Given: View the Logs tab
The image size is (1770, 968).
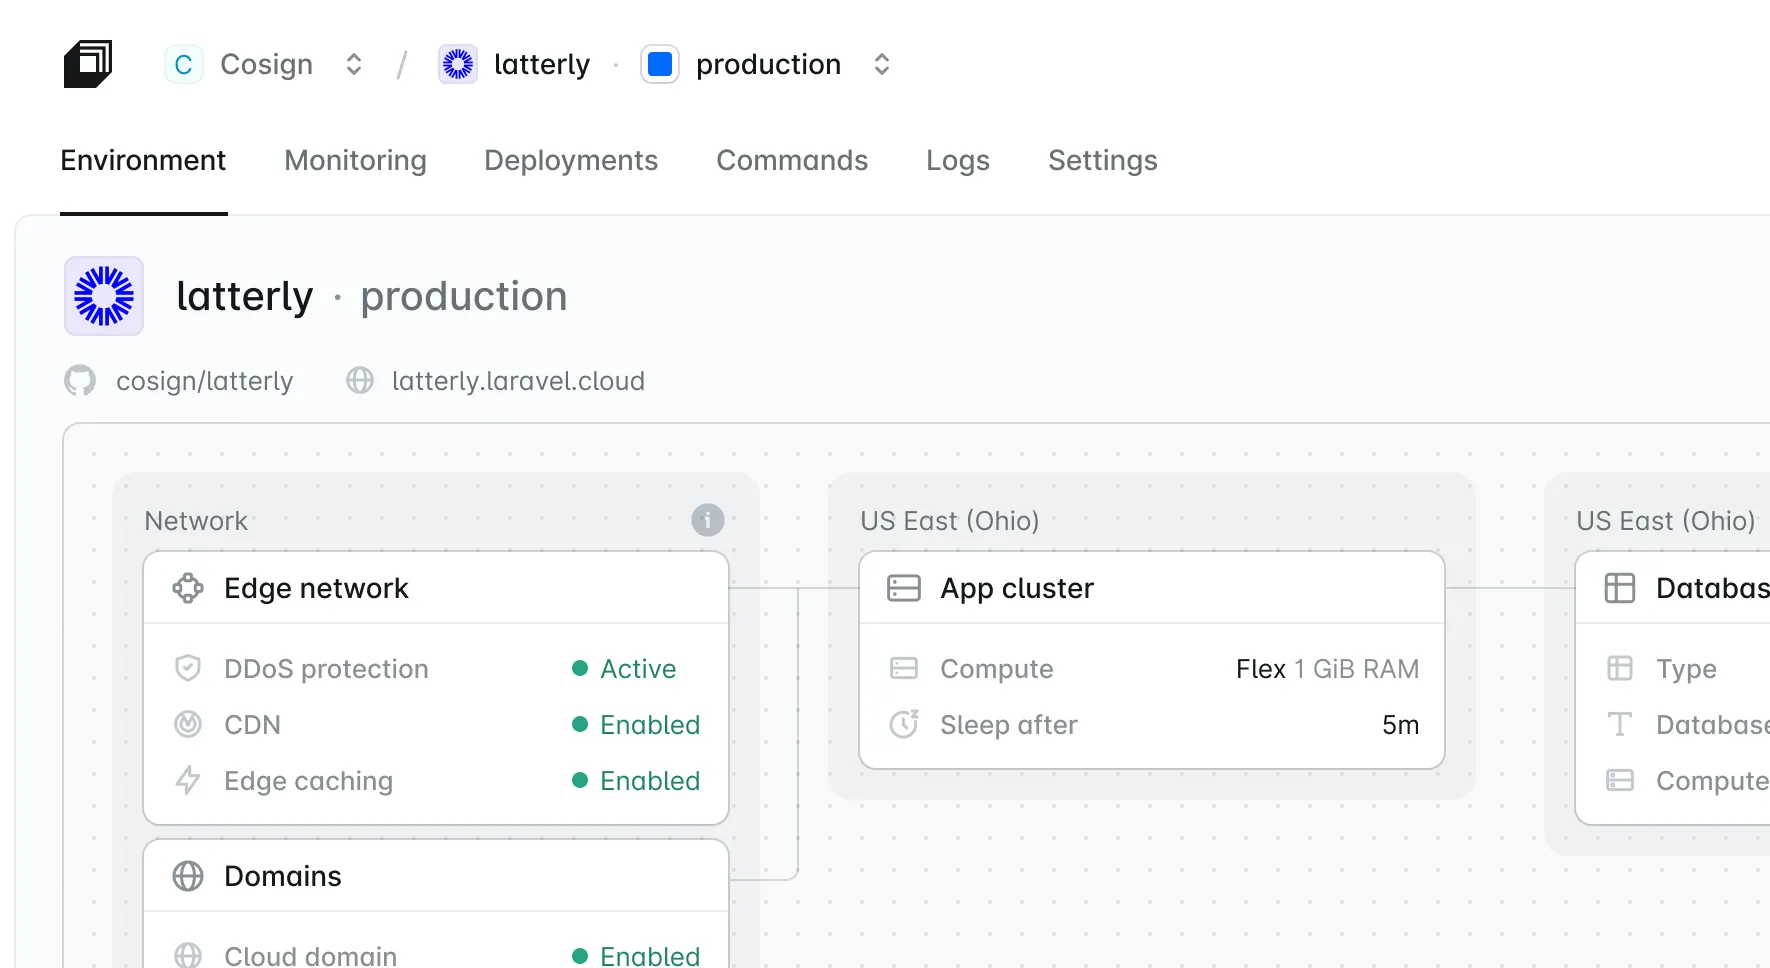Looking at the screenshot, I should (x=958, y=160).
